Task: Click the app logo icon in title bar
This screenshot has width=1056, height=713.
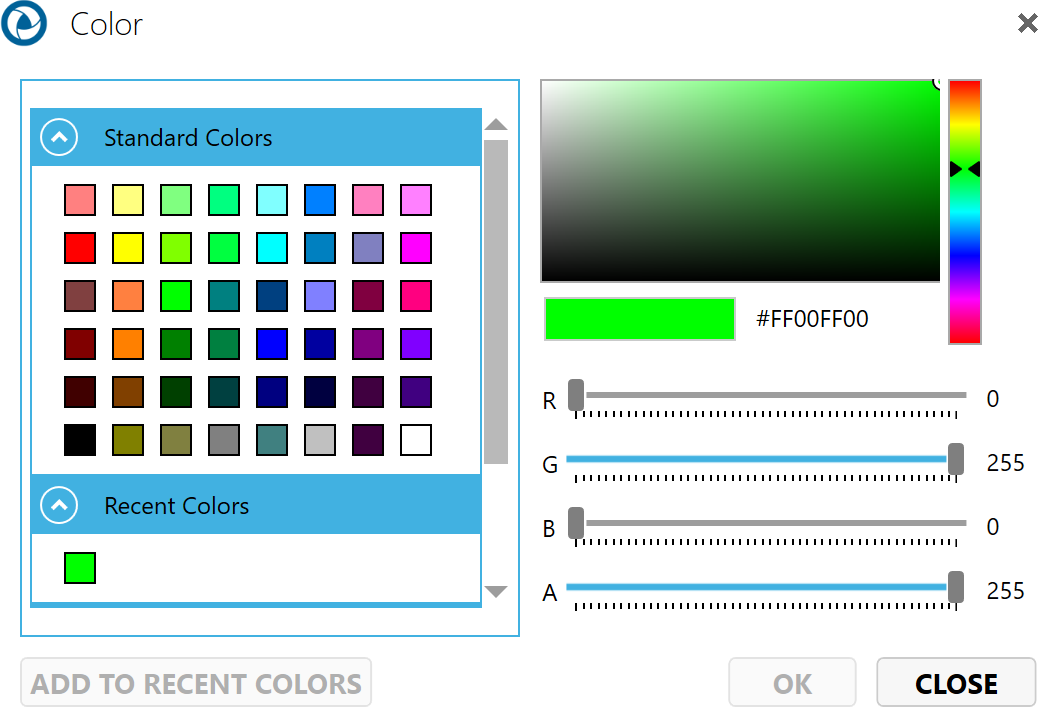Action: pos(25,23)
